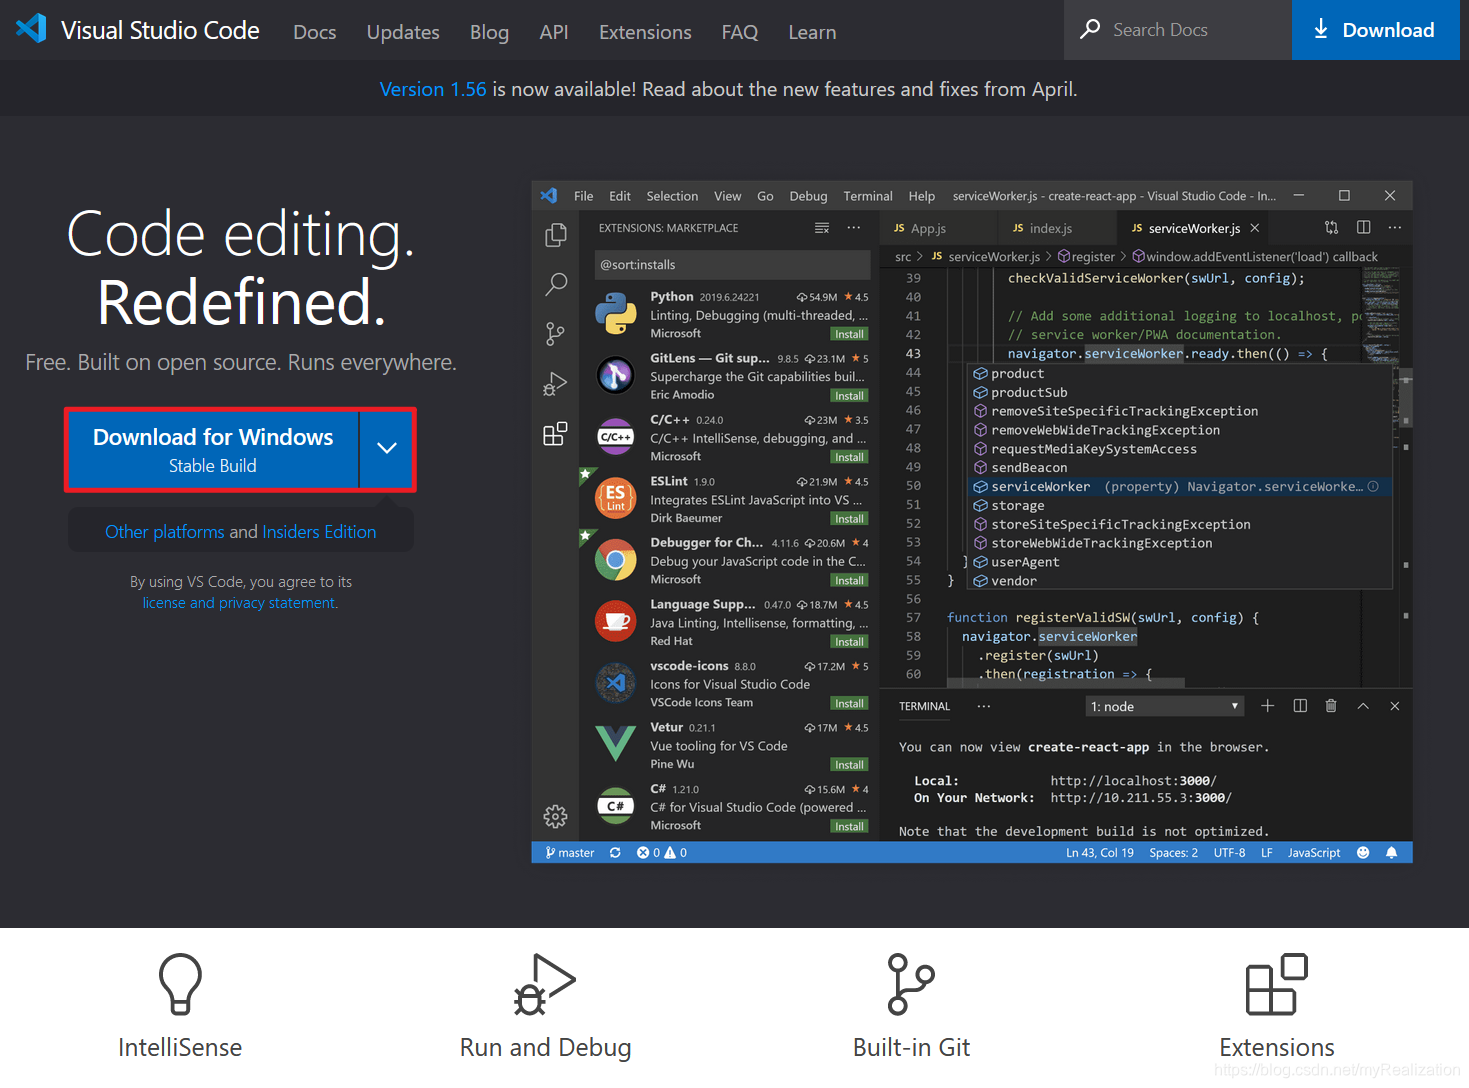Open the Insiders Edition link
This screenshot has width=1469, height=1088.
(319, 532)
